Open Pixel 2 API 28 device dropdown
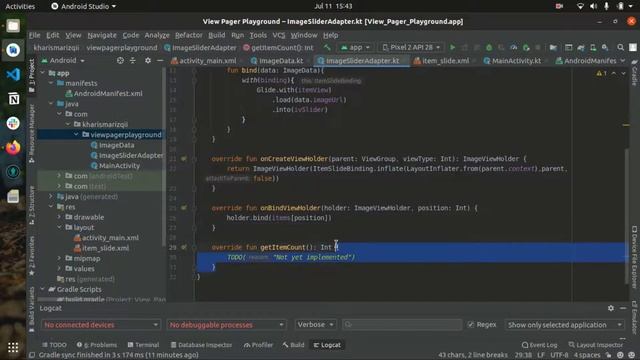640x360 pixels. pos(411,47)
